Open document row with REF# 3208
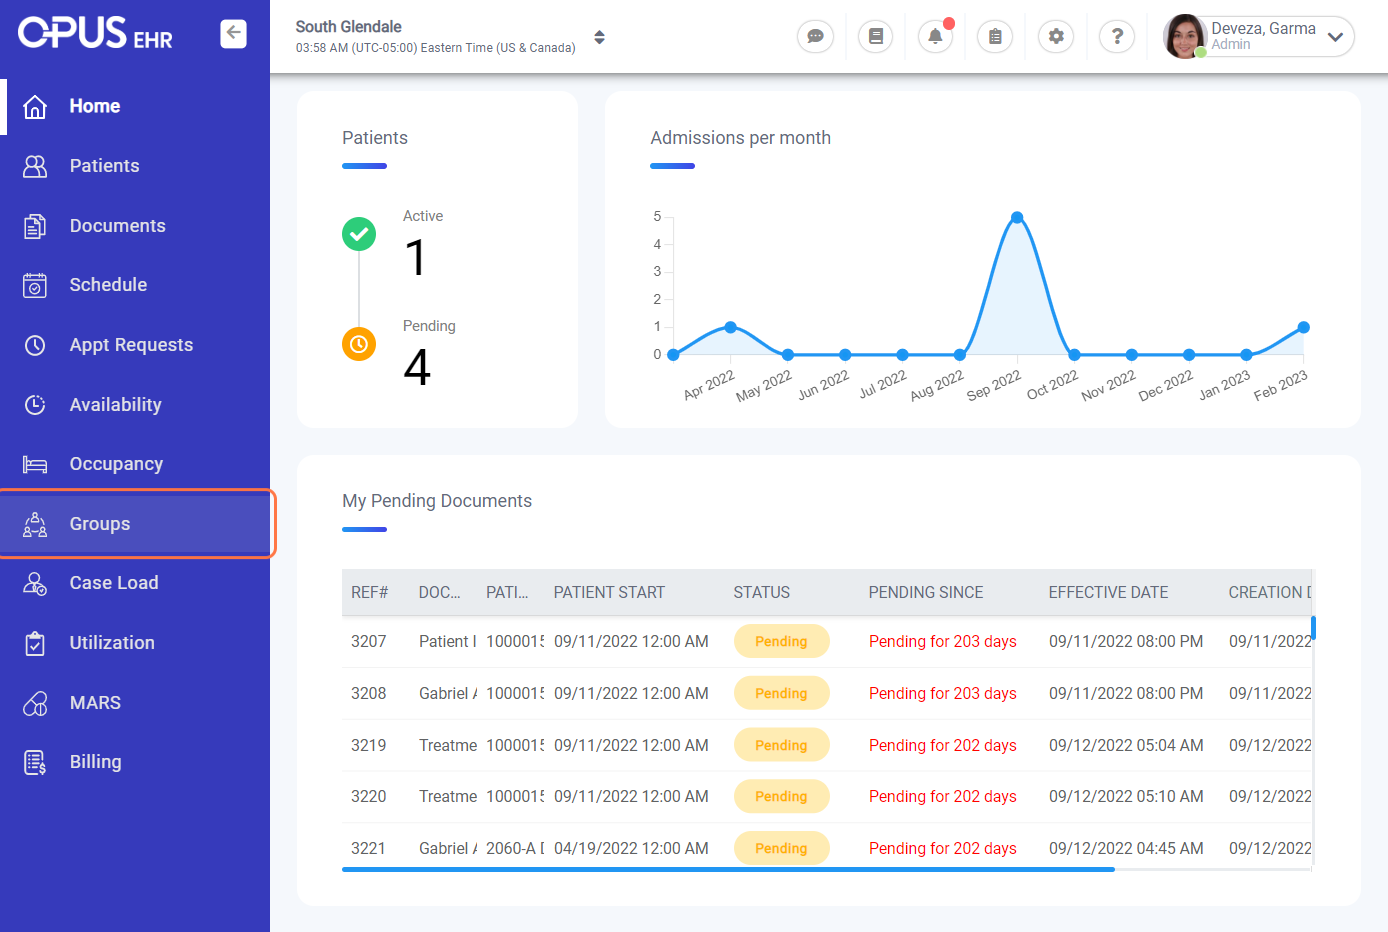The image size is (1388, 932). click(827, 694)
